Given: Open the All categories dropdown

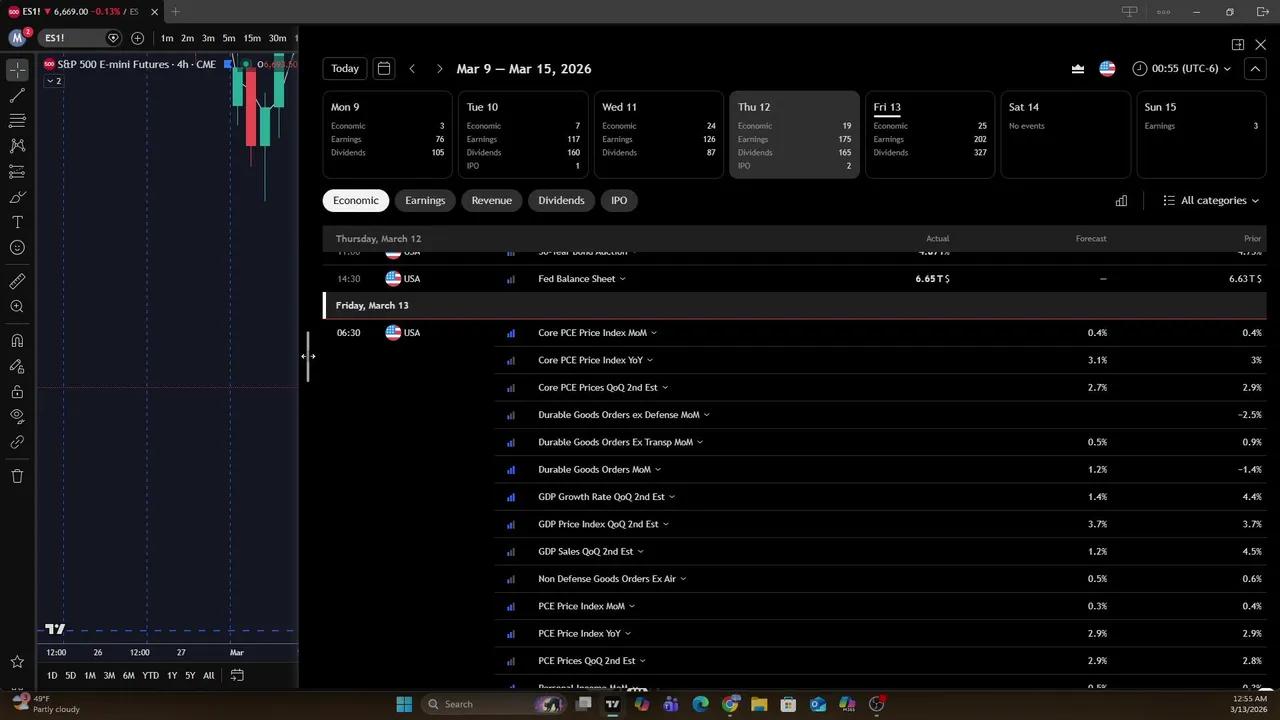Looking at the screenshot, I should (x=1211, y=201).
